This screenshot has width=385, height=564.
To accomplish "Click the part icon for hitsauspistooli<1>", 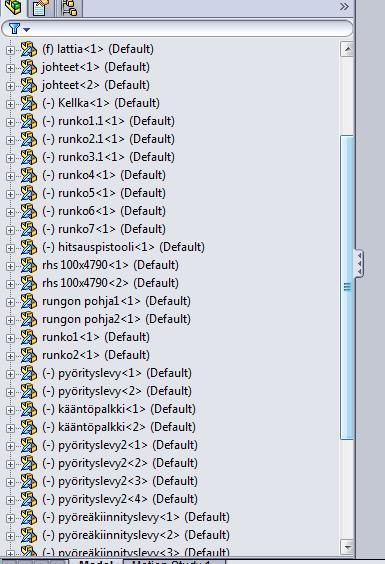I will (28, 247).
